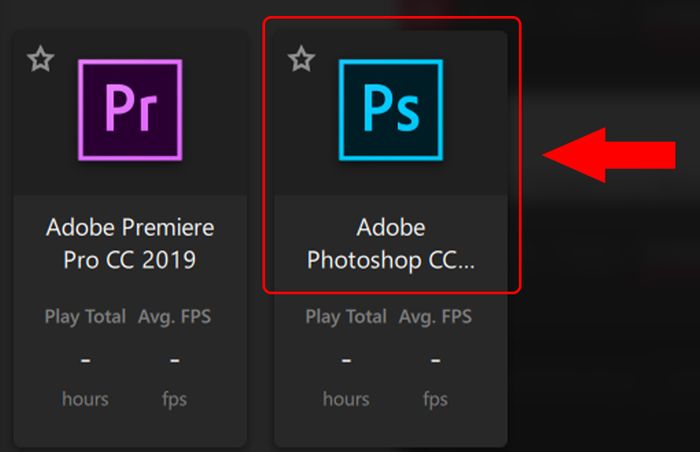700x452 pixels.
Task: Click the Adobe Premiere Pro Pr icon
Action: pyautogui.click(x=130, y=110)
